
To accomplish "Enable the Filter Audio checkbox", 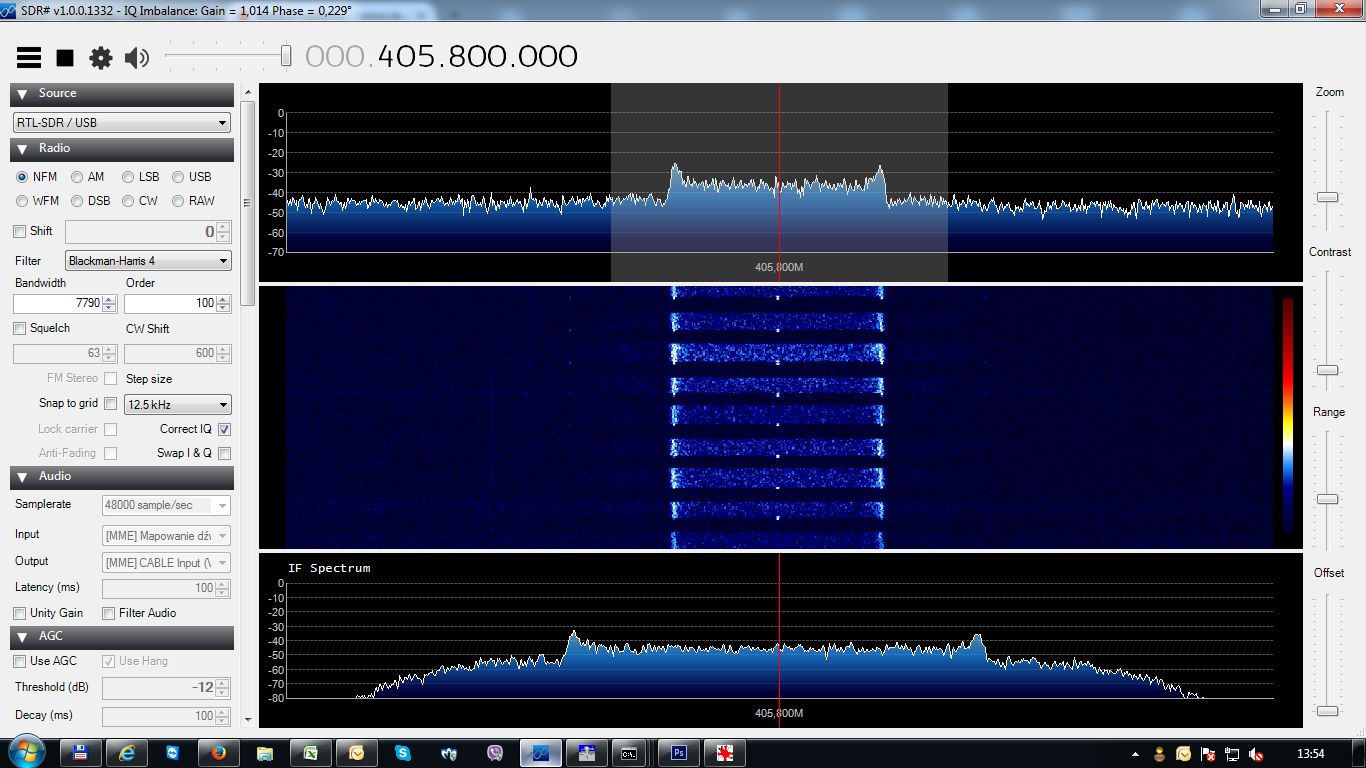I will click(x=109, y=614).
